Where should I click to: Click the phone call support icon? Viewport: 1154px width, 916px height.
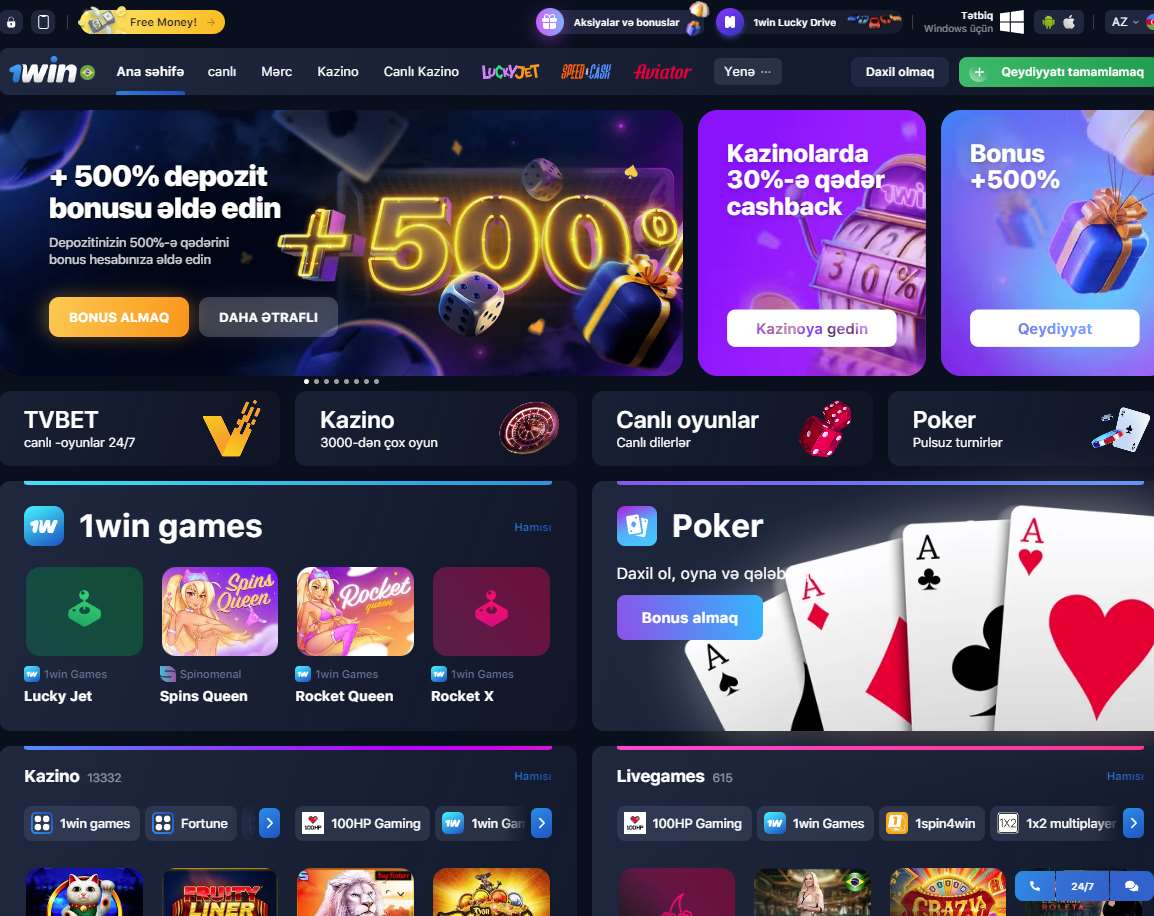(x=1035, y=886)
